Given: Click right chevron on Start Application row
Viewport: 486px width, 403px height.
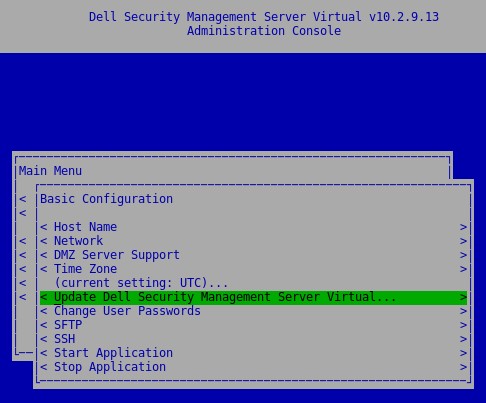Looking at the screenshot, I should coord(463,353).
